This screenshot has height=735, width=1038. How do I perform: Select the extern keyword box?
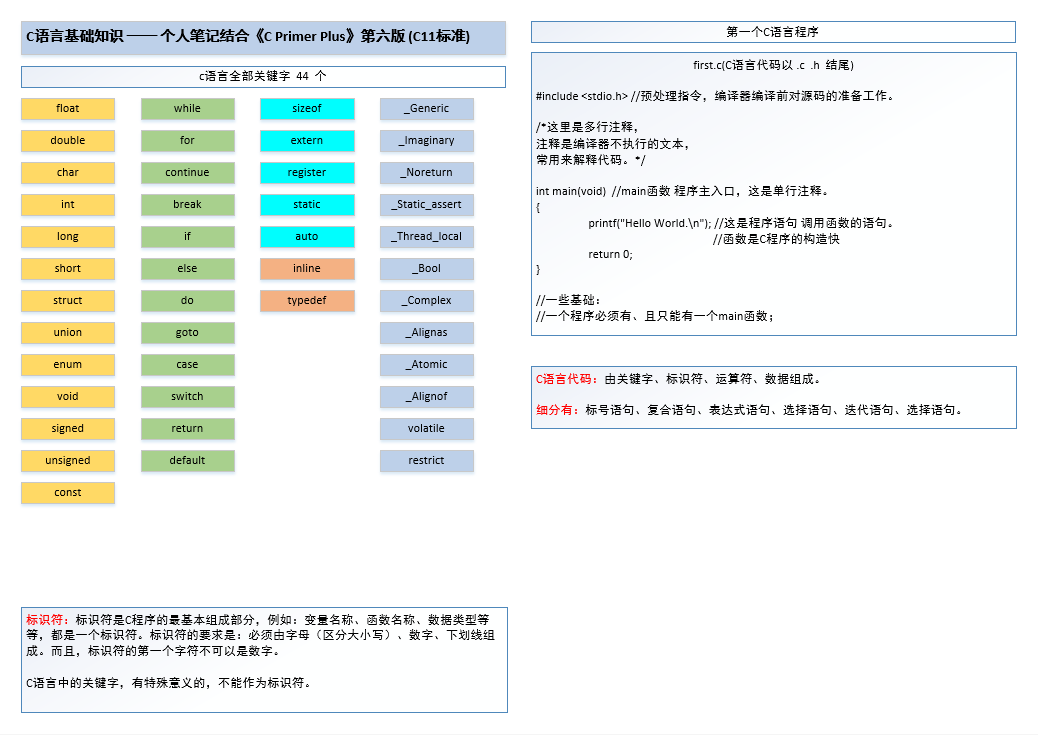coord(307,140)
